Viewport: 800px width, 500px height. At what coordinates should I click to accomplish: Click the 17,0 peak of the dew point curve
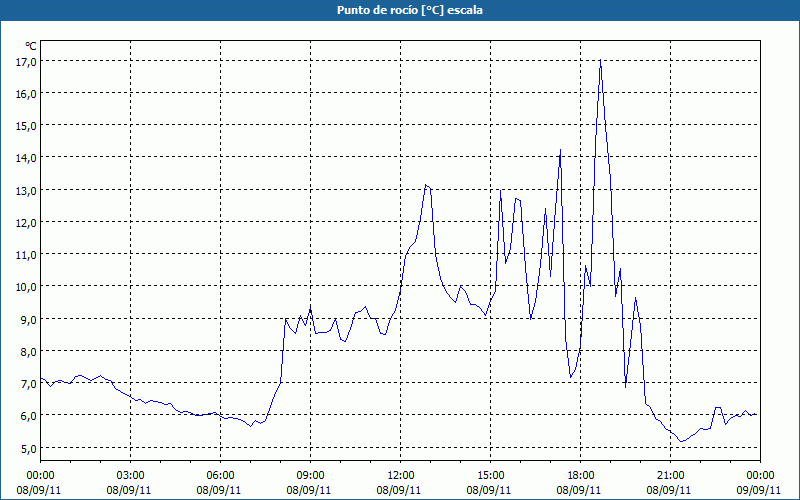tap(601, 61)
